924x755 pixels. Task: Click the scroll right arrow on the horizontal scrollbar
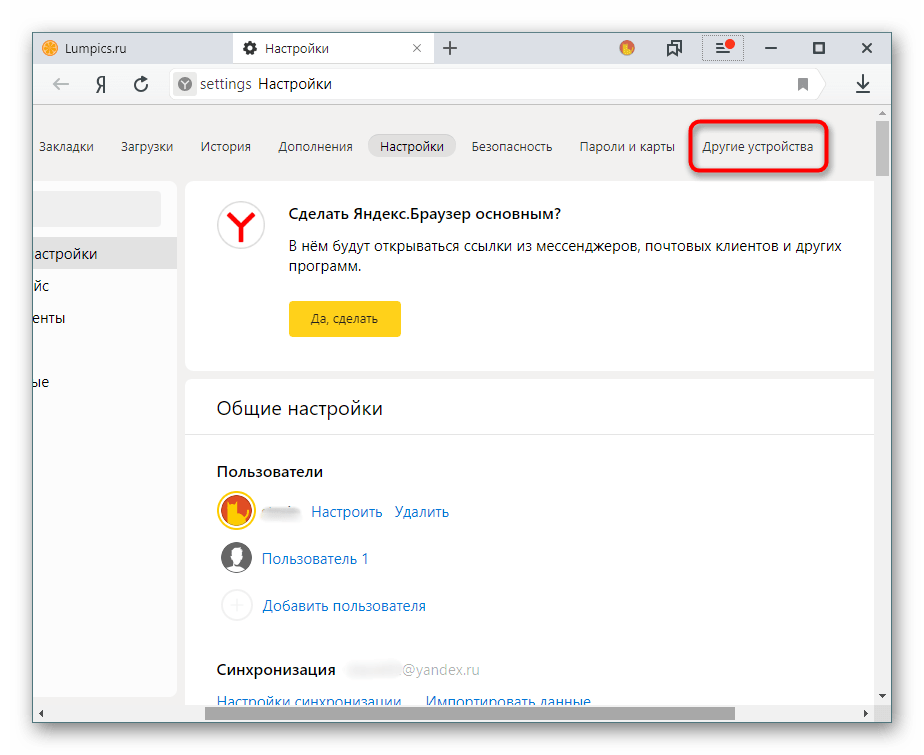point(865,713)
